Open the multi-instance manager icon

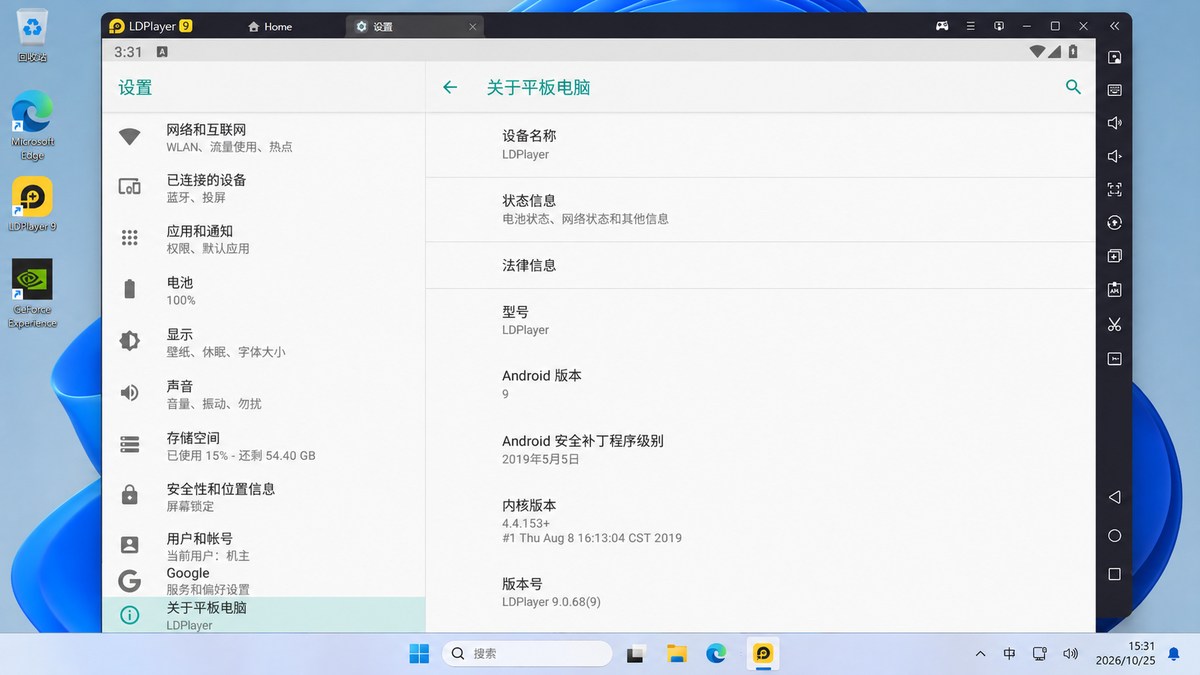[1114, 256]
